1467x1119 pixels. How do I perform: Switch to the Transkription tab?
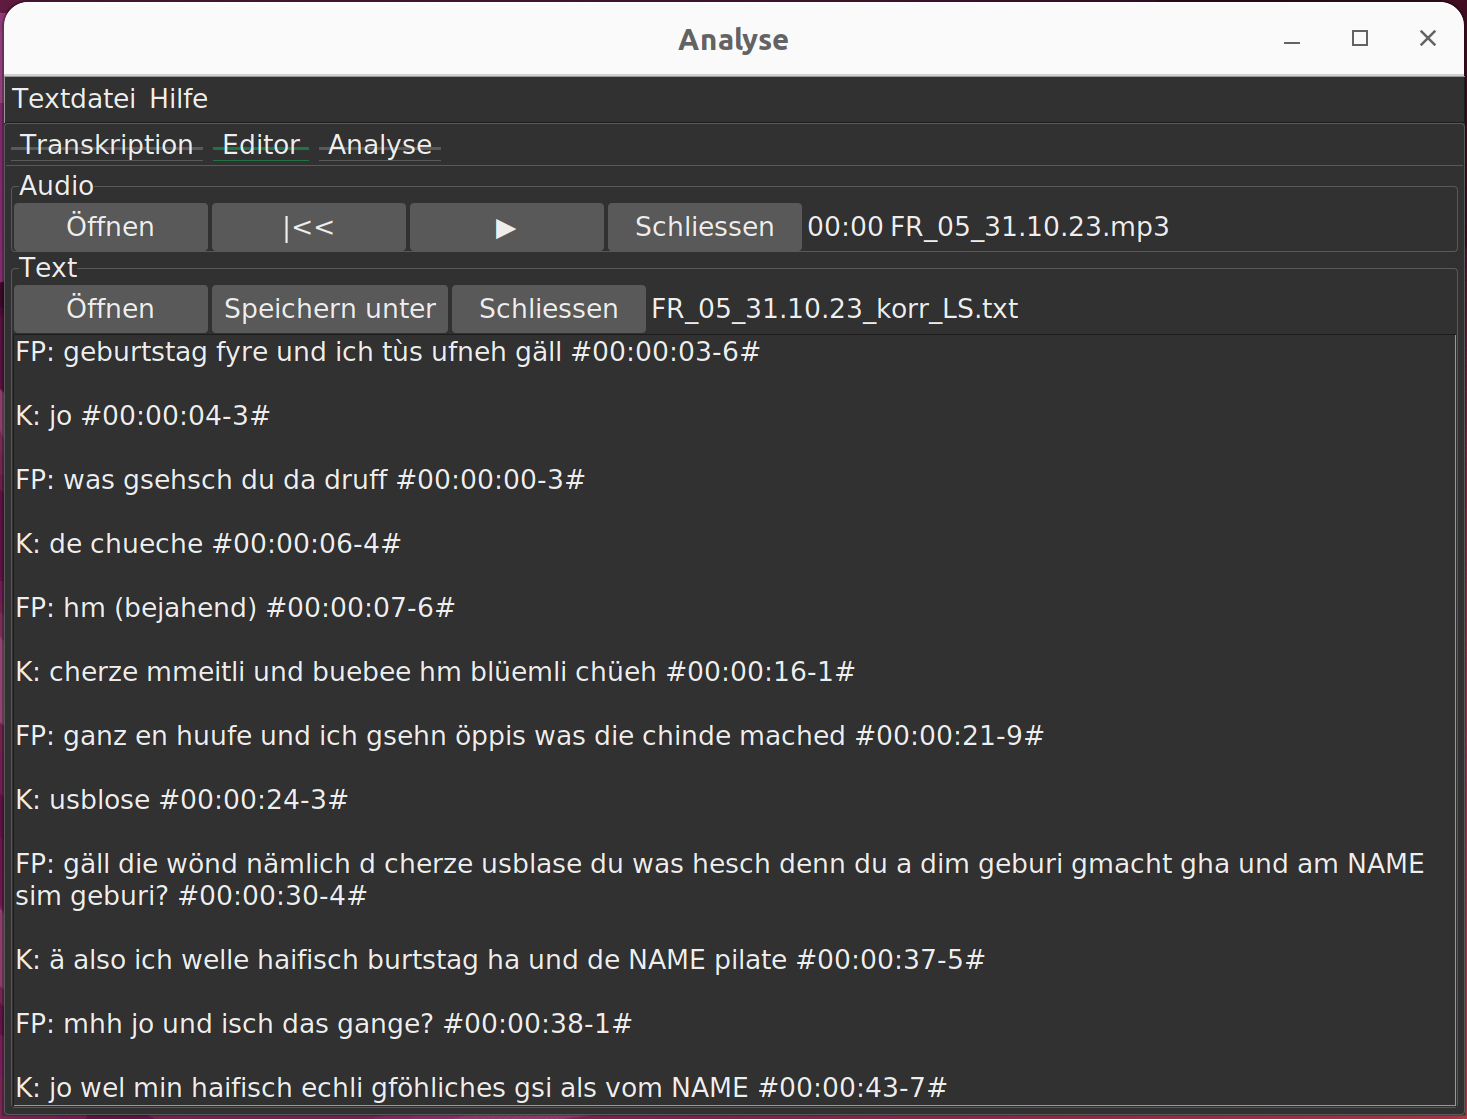click(107, 145)
